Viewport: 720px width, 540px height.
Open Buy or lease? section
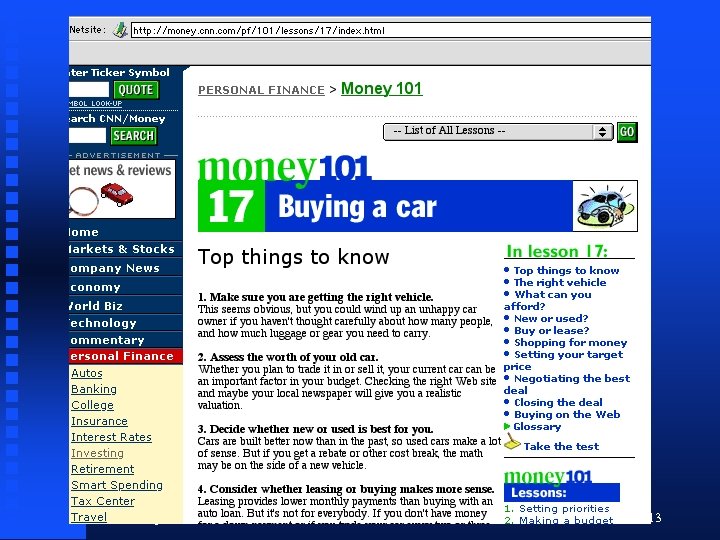(551, 330)
